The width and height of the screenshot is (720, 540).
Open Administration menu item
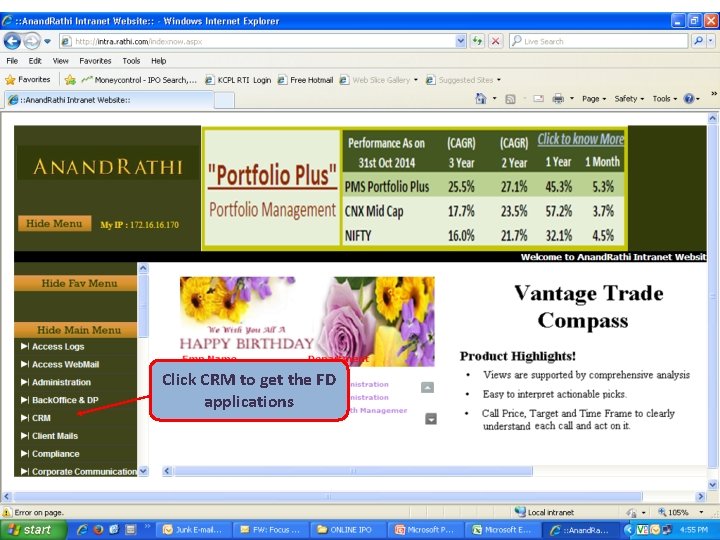tap(56, 382)
